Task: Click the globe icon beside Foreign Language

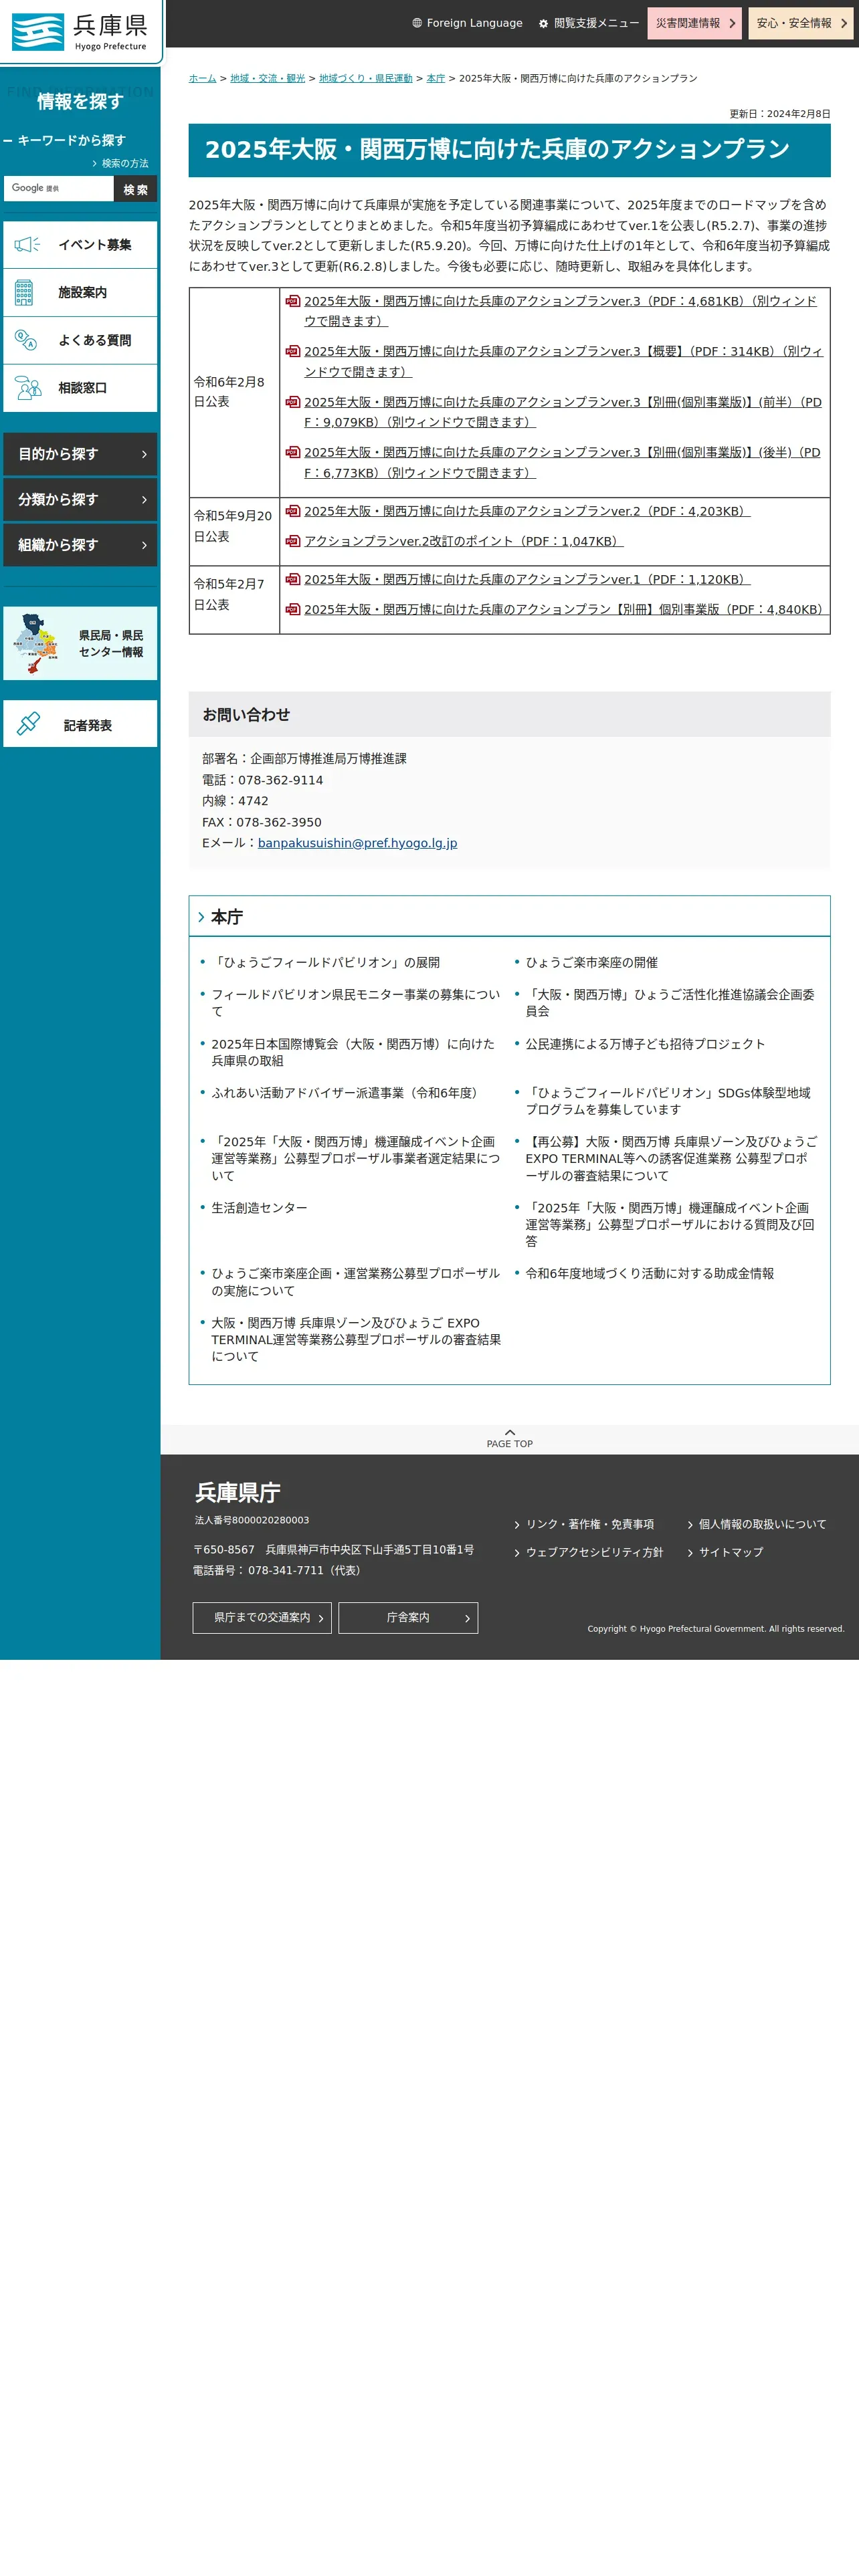Action: [417, 23]
